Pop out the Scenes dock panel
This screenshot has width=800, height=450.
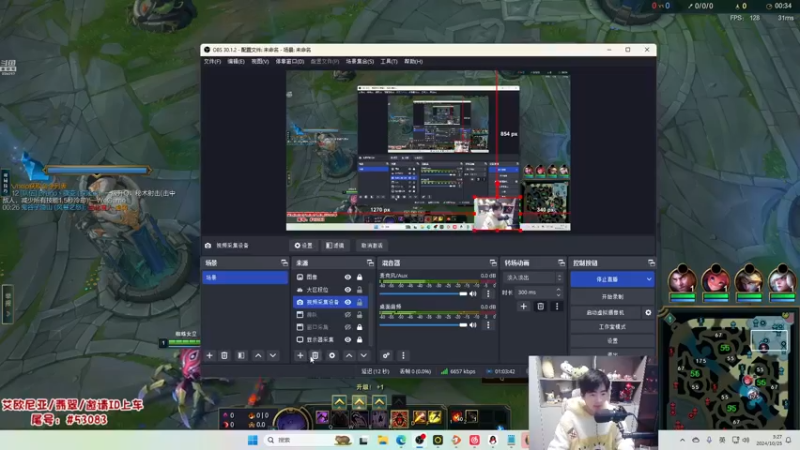(x=284, y=263)
